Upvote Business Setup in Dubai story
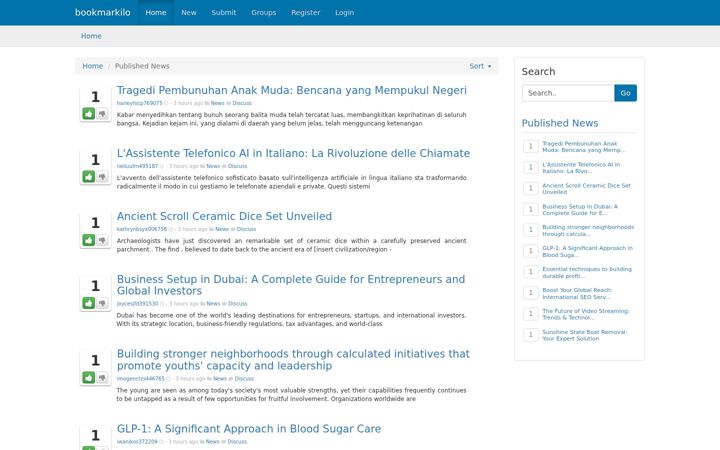The image size is (720, 450). coord(89,303)
